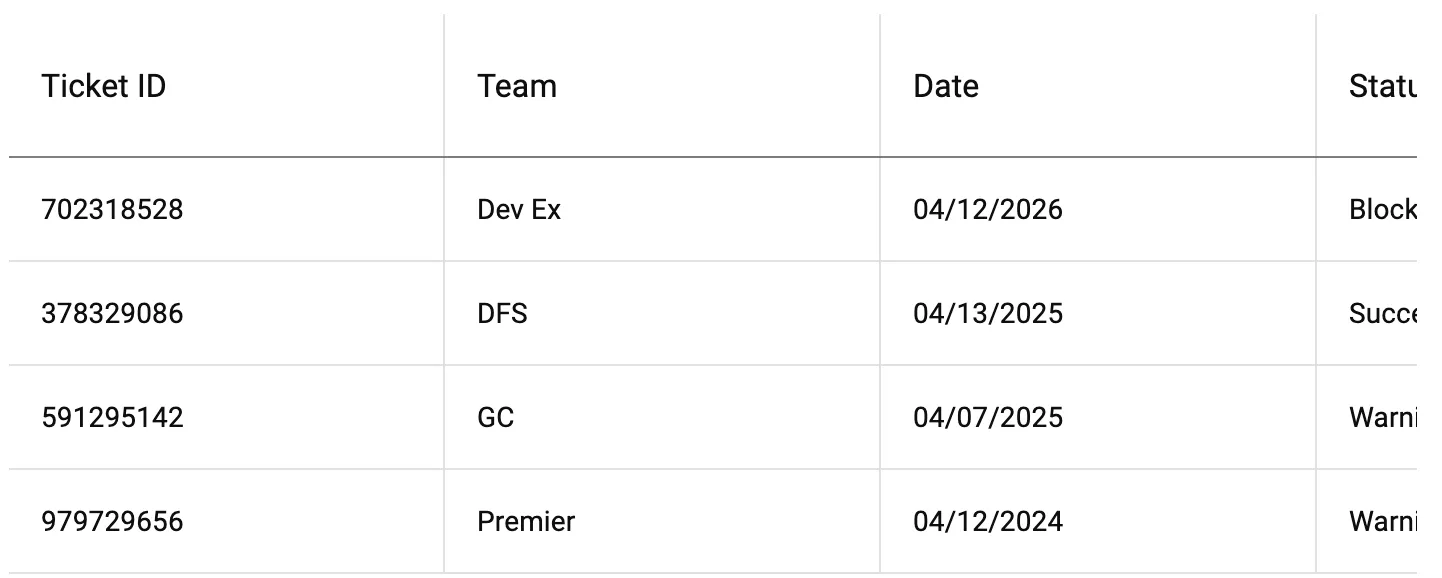Select the date 04/12/2026 cell

tap(988, 210)
